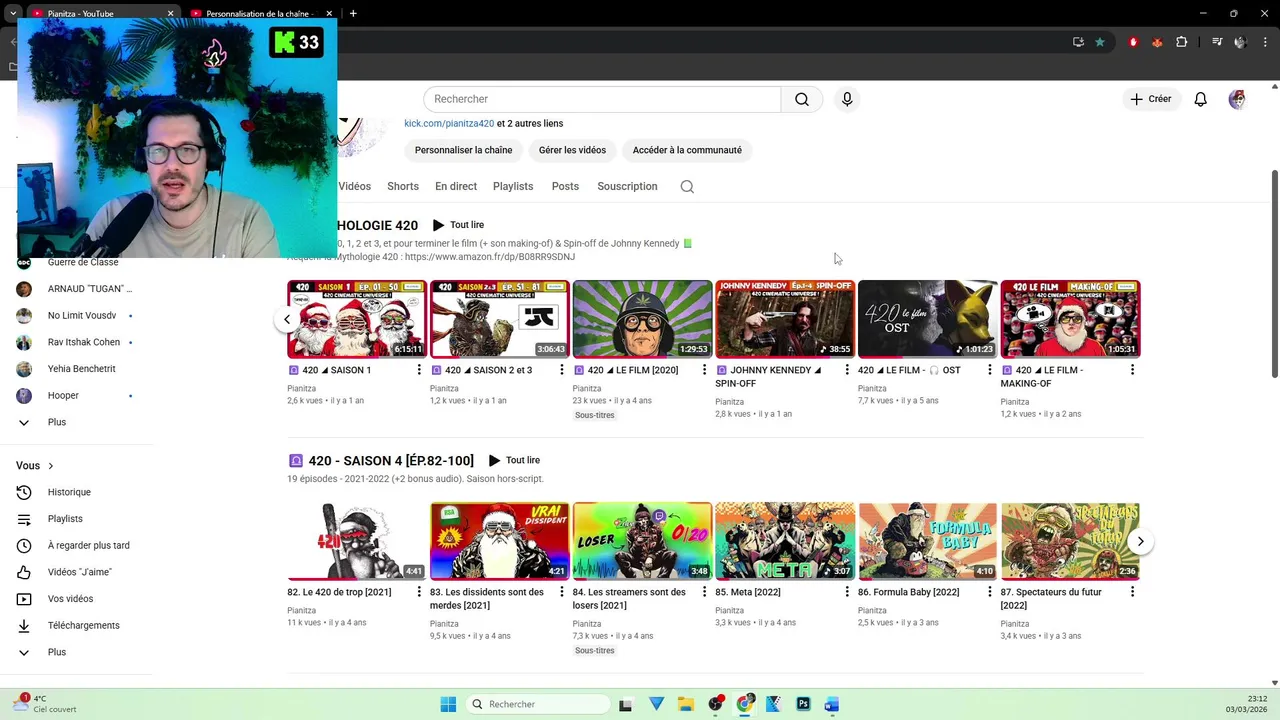Open Photoshop from the taskbar

point(803,704)
